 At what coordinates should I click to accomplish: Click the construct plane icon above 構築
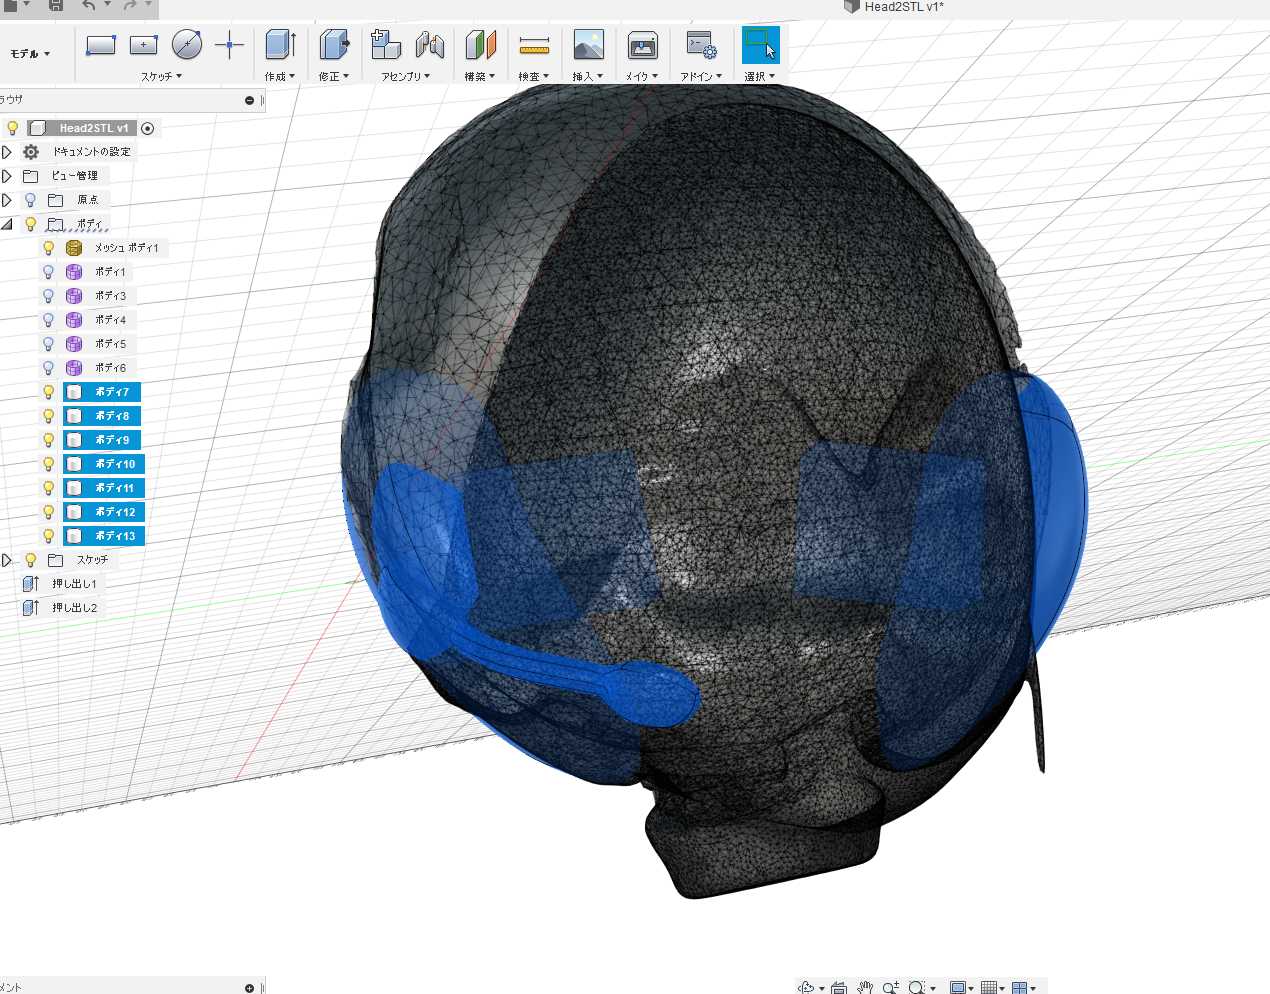coord(480,45)
